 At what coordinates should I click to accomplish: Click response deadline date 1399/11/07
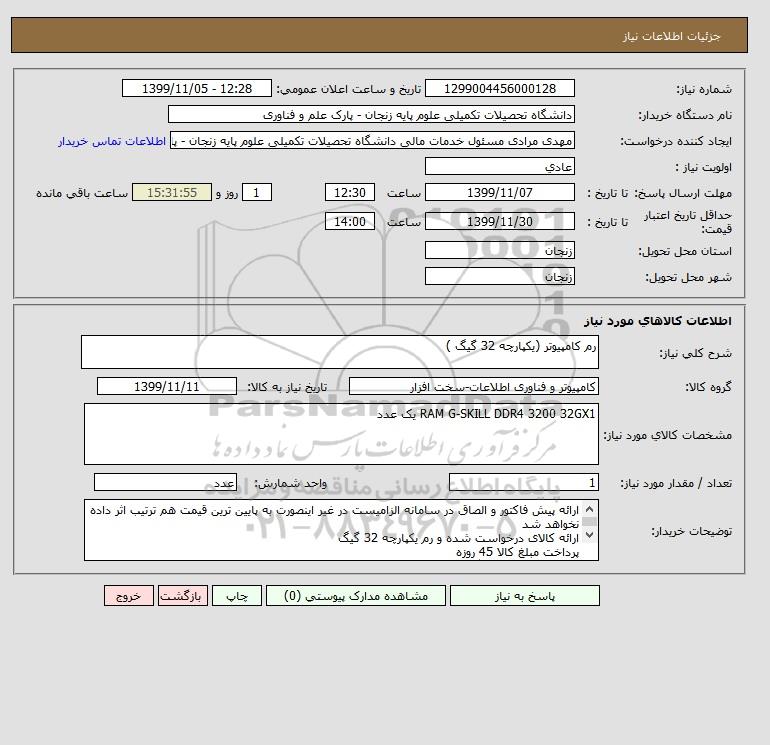coord(499,193)
